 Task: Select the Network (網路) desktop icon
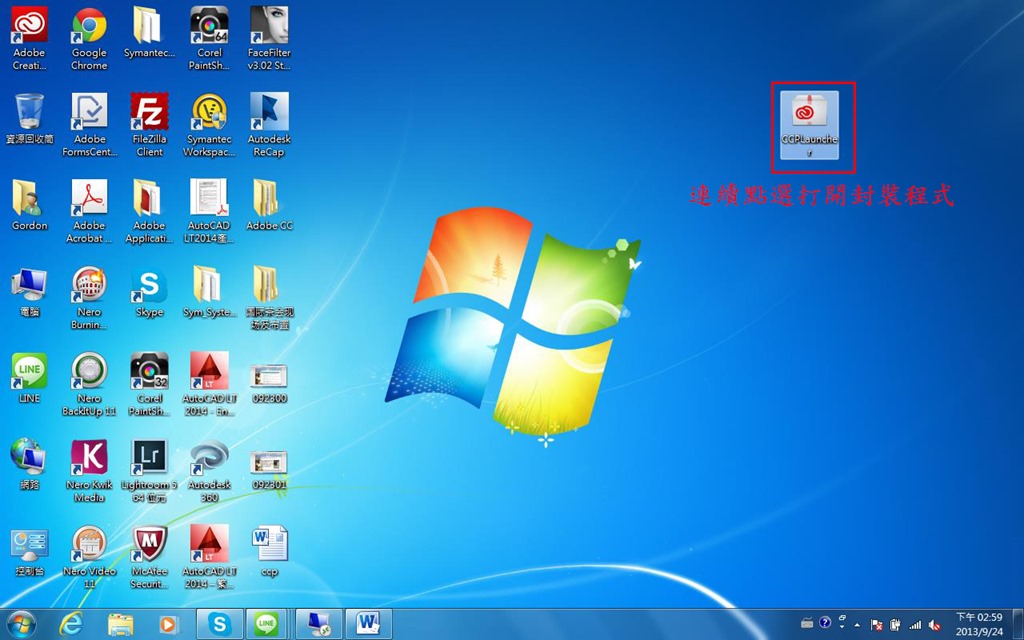tap(29, 464)
